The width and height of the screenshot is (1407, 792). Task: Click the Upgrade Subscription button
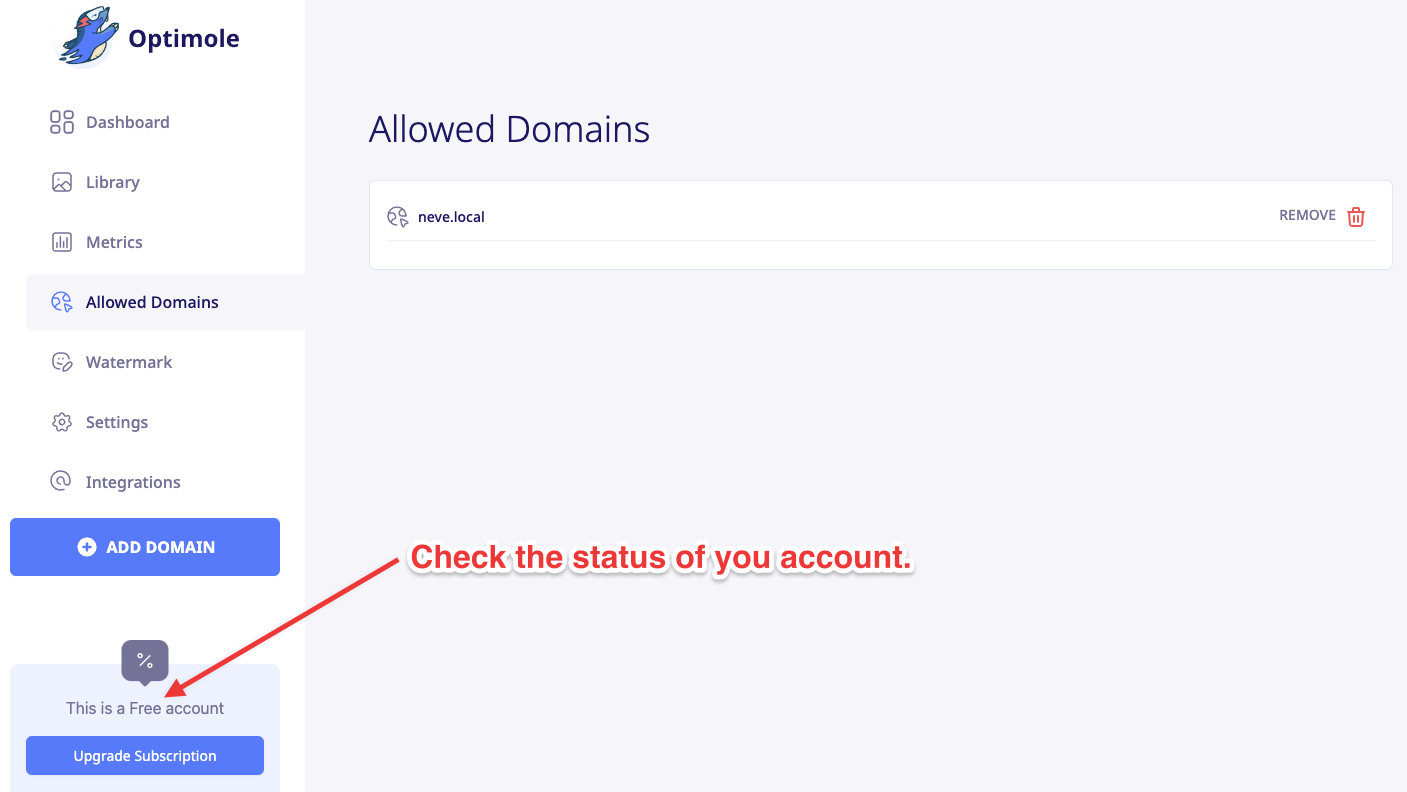coord(145,756)
